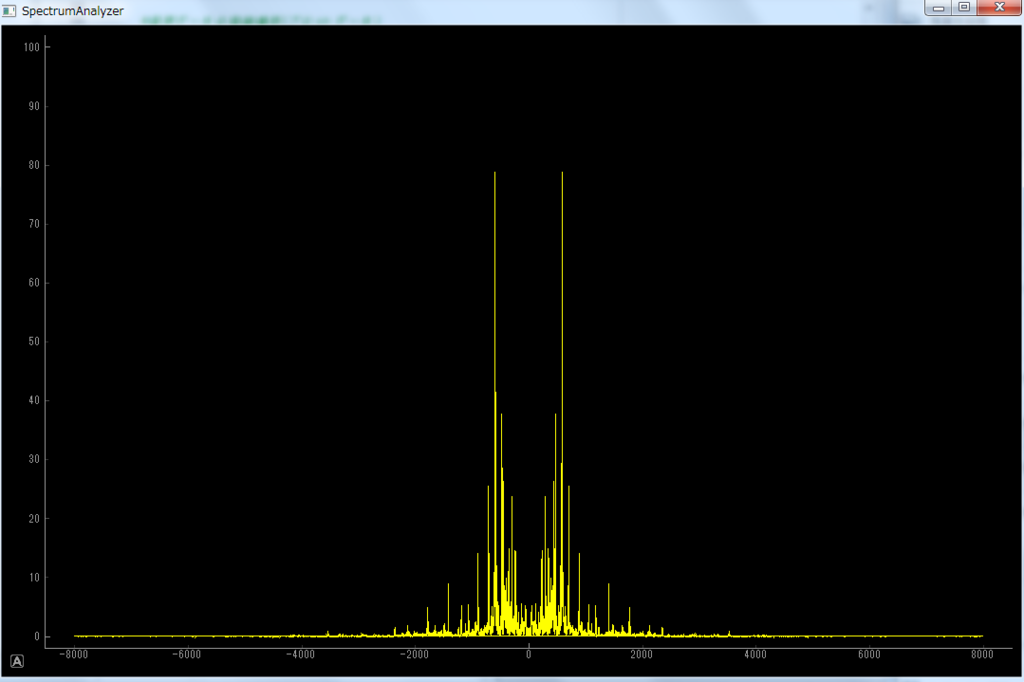Viewport: 1024px width, 682px height.
Task: Click the y-axis label 60
Action: coord(34,282)
